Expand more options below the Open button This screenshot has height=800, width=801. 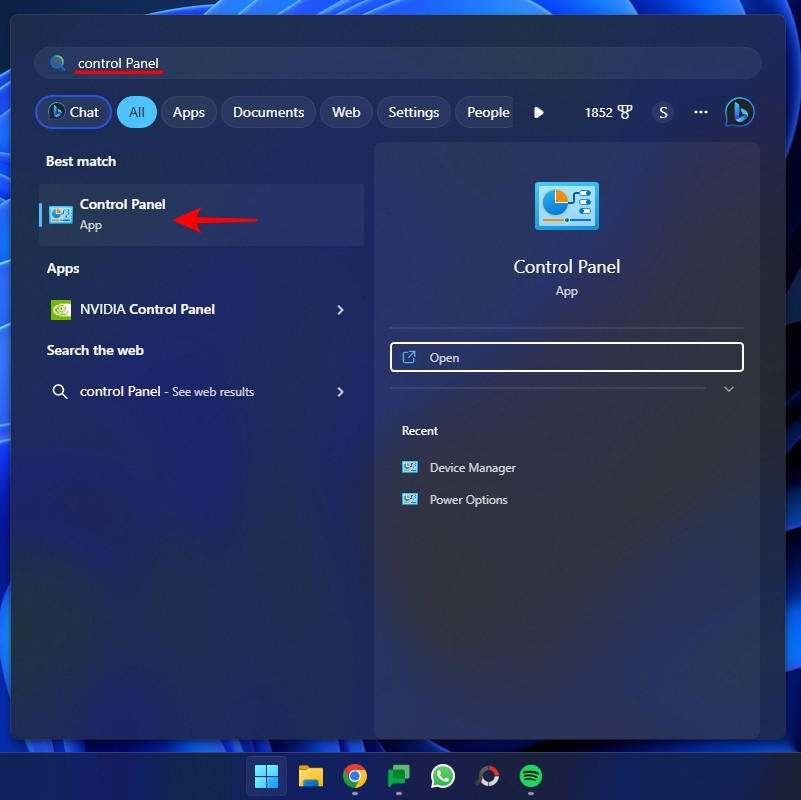tap(729, 388)
